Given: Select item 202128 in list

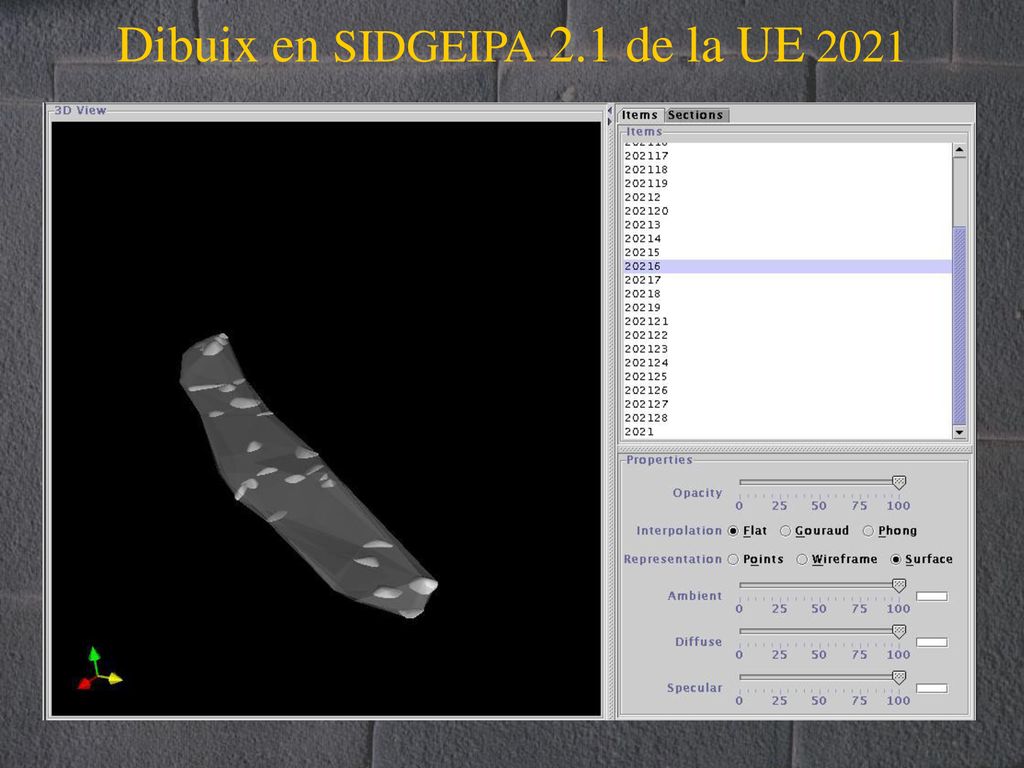Looking at the screenshot, I should pyautogui.click(x=788, y=418).
